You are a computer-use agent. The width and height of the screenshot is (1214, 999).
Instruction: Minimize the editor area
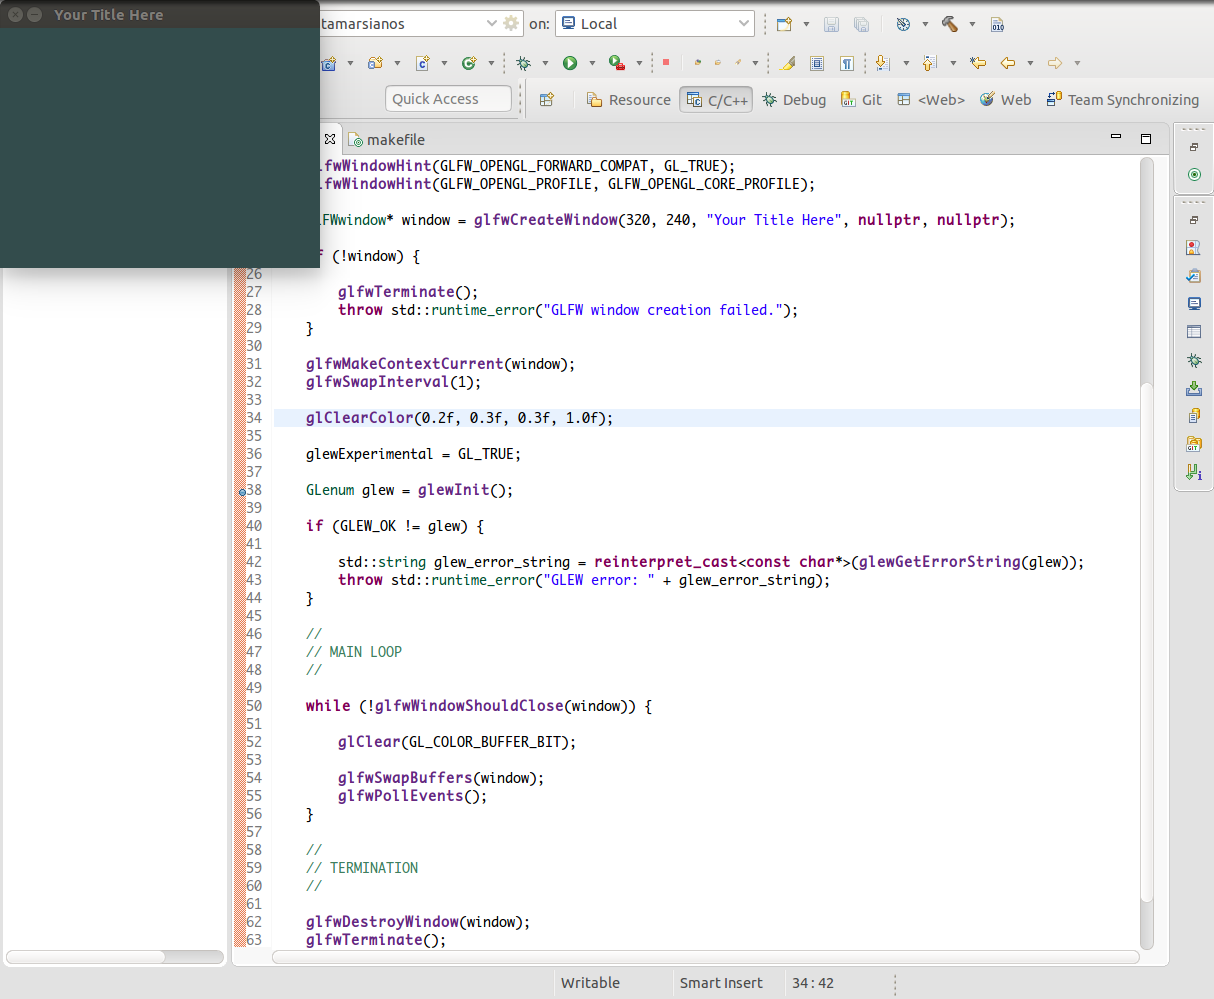click(x=1116, y=137)
